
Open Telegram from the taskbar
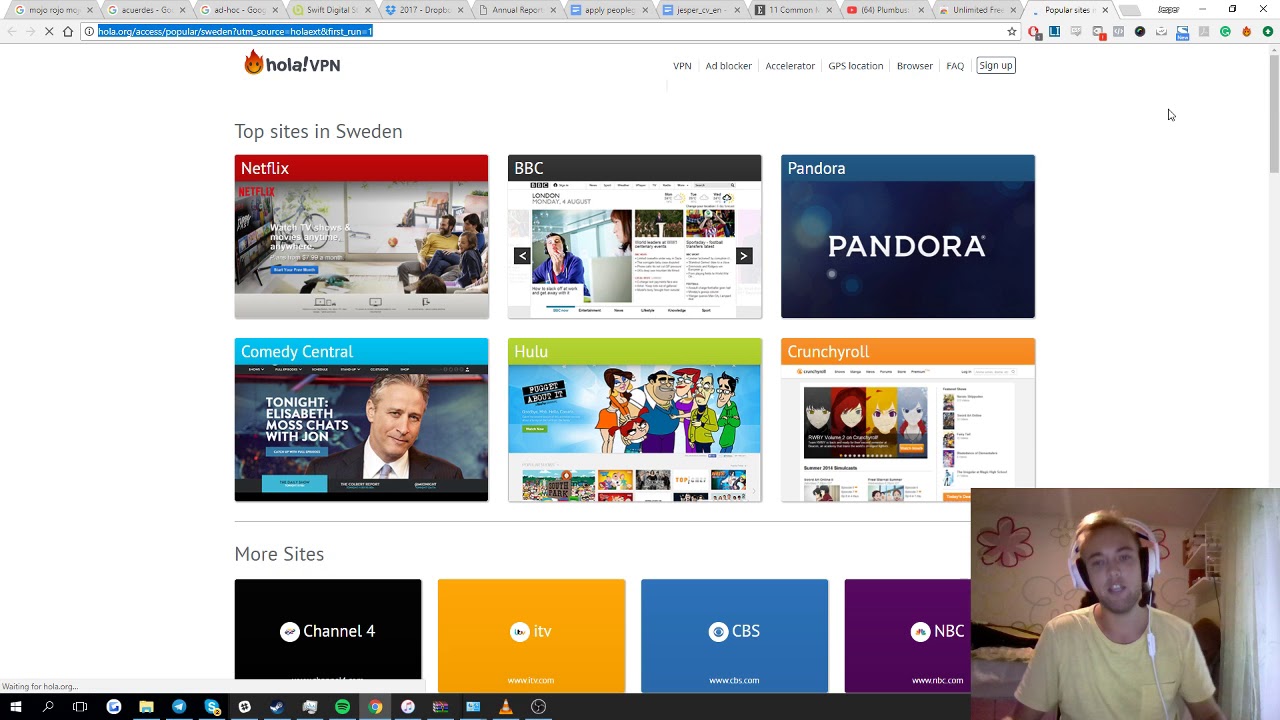coord(179,707)
